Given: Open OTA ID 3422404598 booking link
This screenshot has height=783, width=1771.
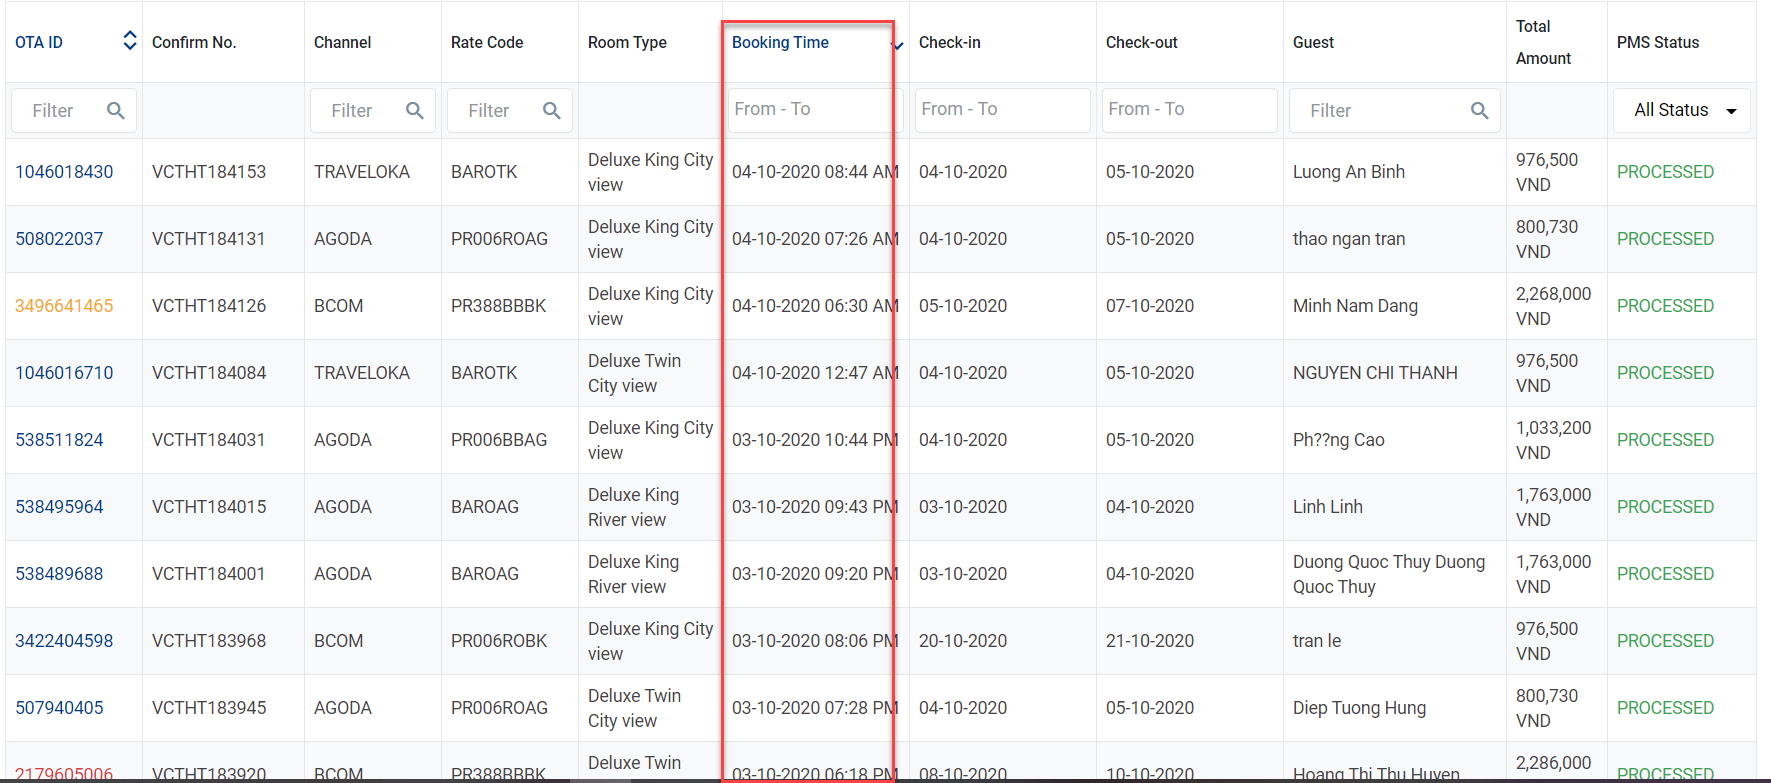Looking at the screenshot, I should (64, 641).
